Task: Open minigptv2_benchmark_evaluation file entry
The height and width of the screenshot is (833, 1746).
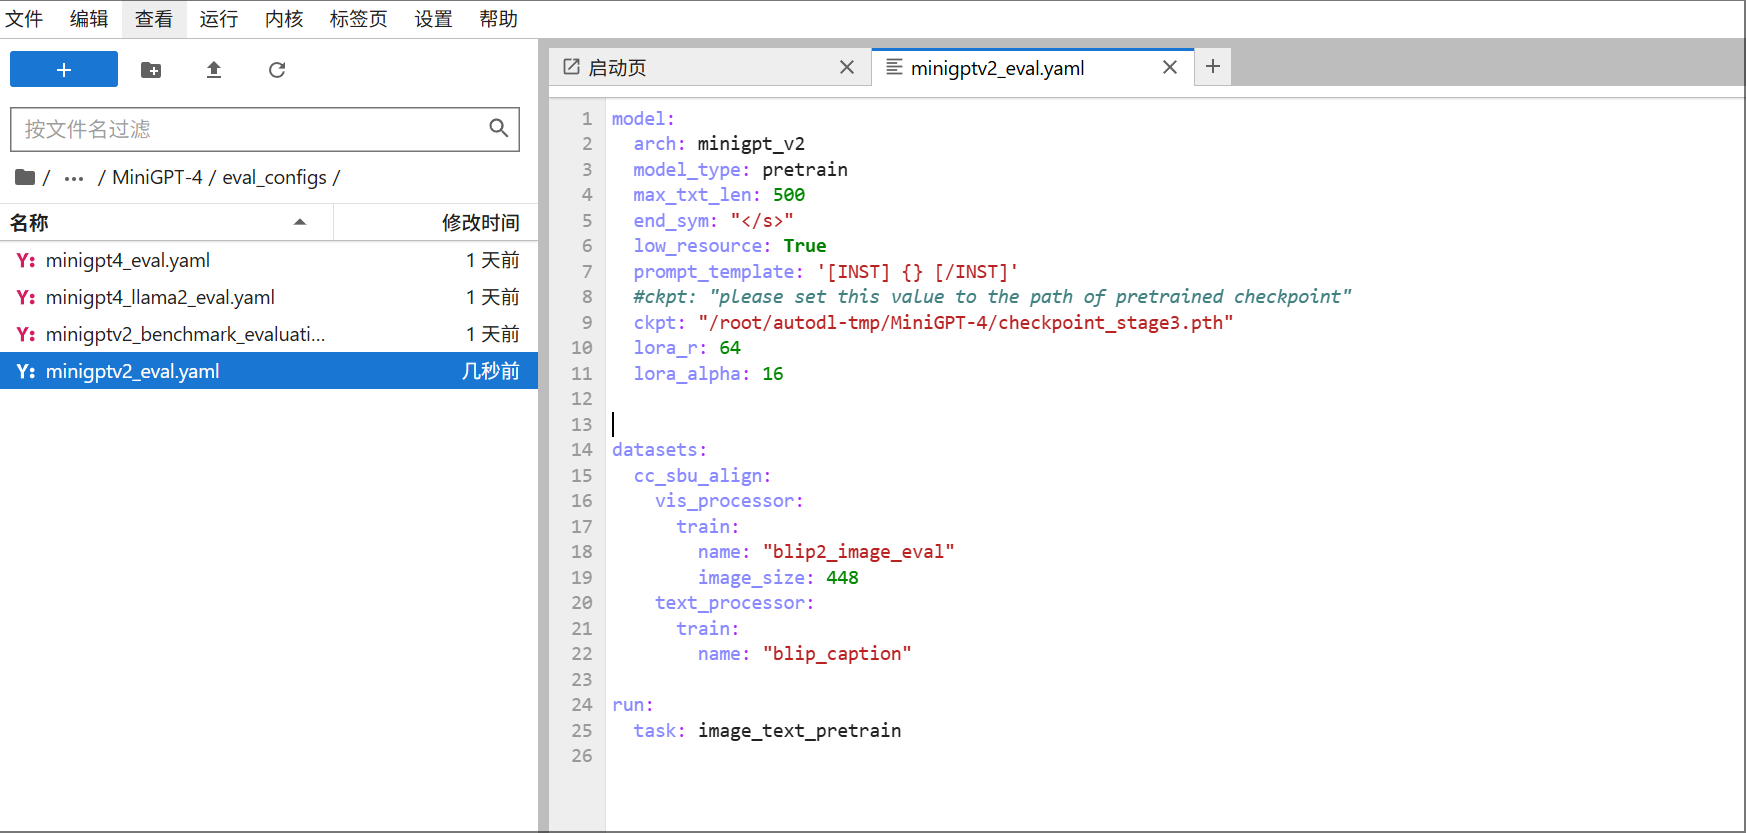Action: (185, 334)
